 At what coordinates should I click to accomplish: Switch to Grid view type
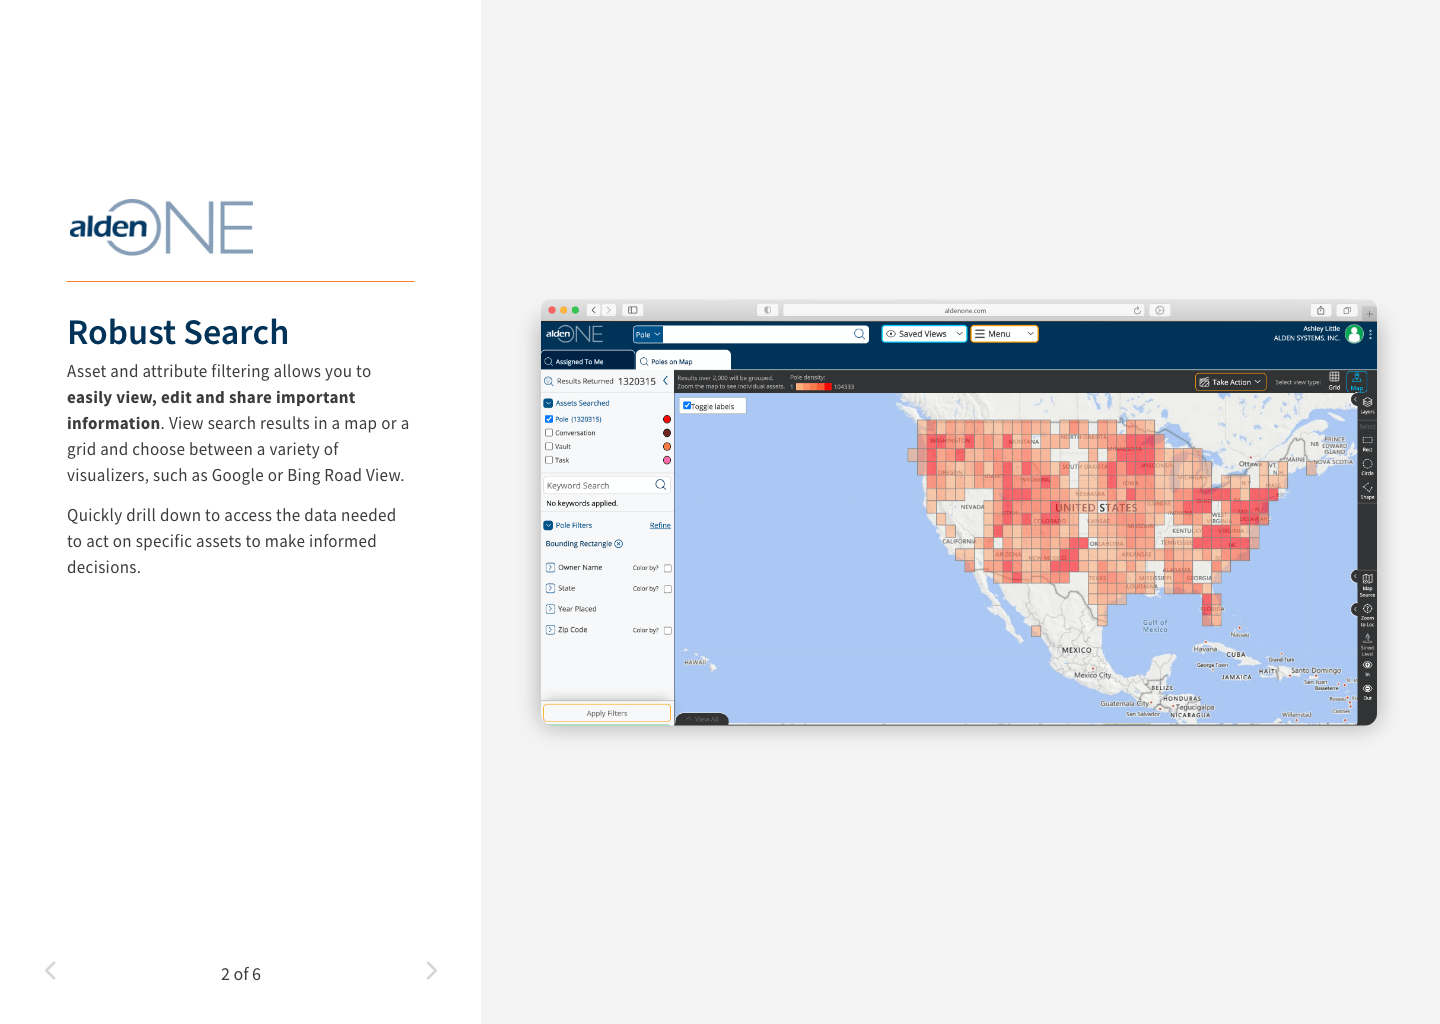click(1334, 379)
